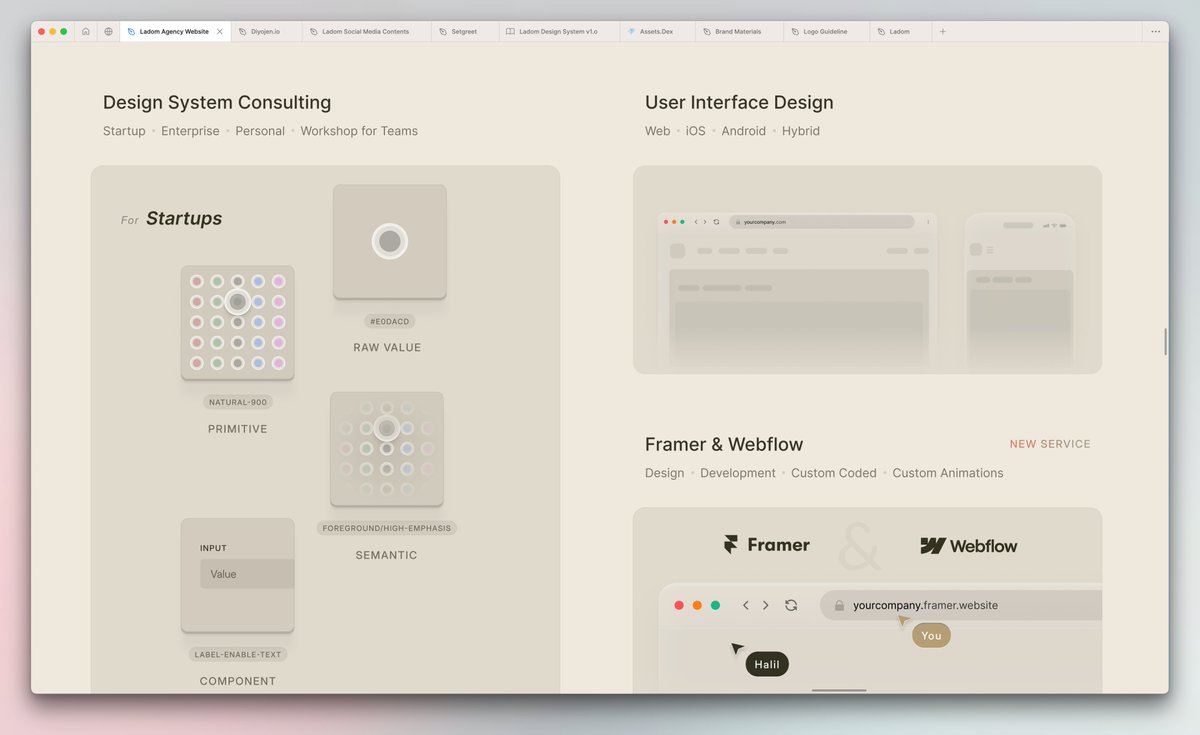Click the LABEL-ENABLE-TEXT token chip

238,655
